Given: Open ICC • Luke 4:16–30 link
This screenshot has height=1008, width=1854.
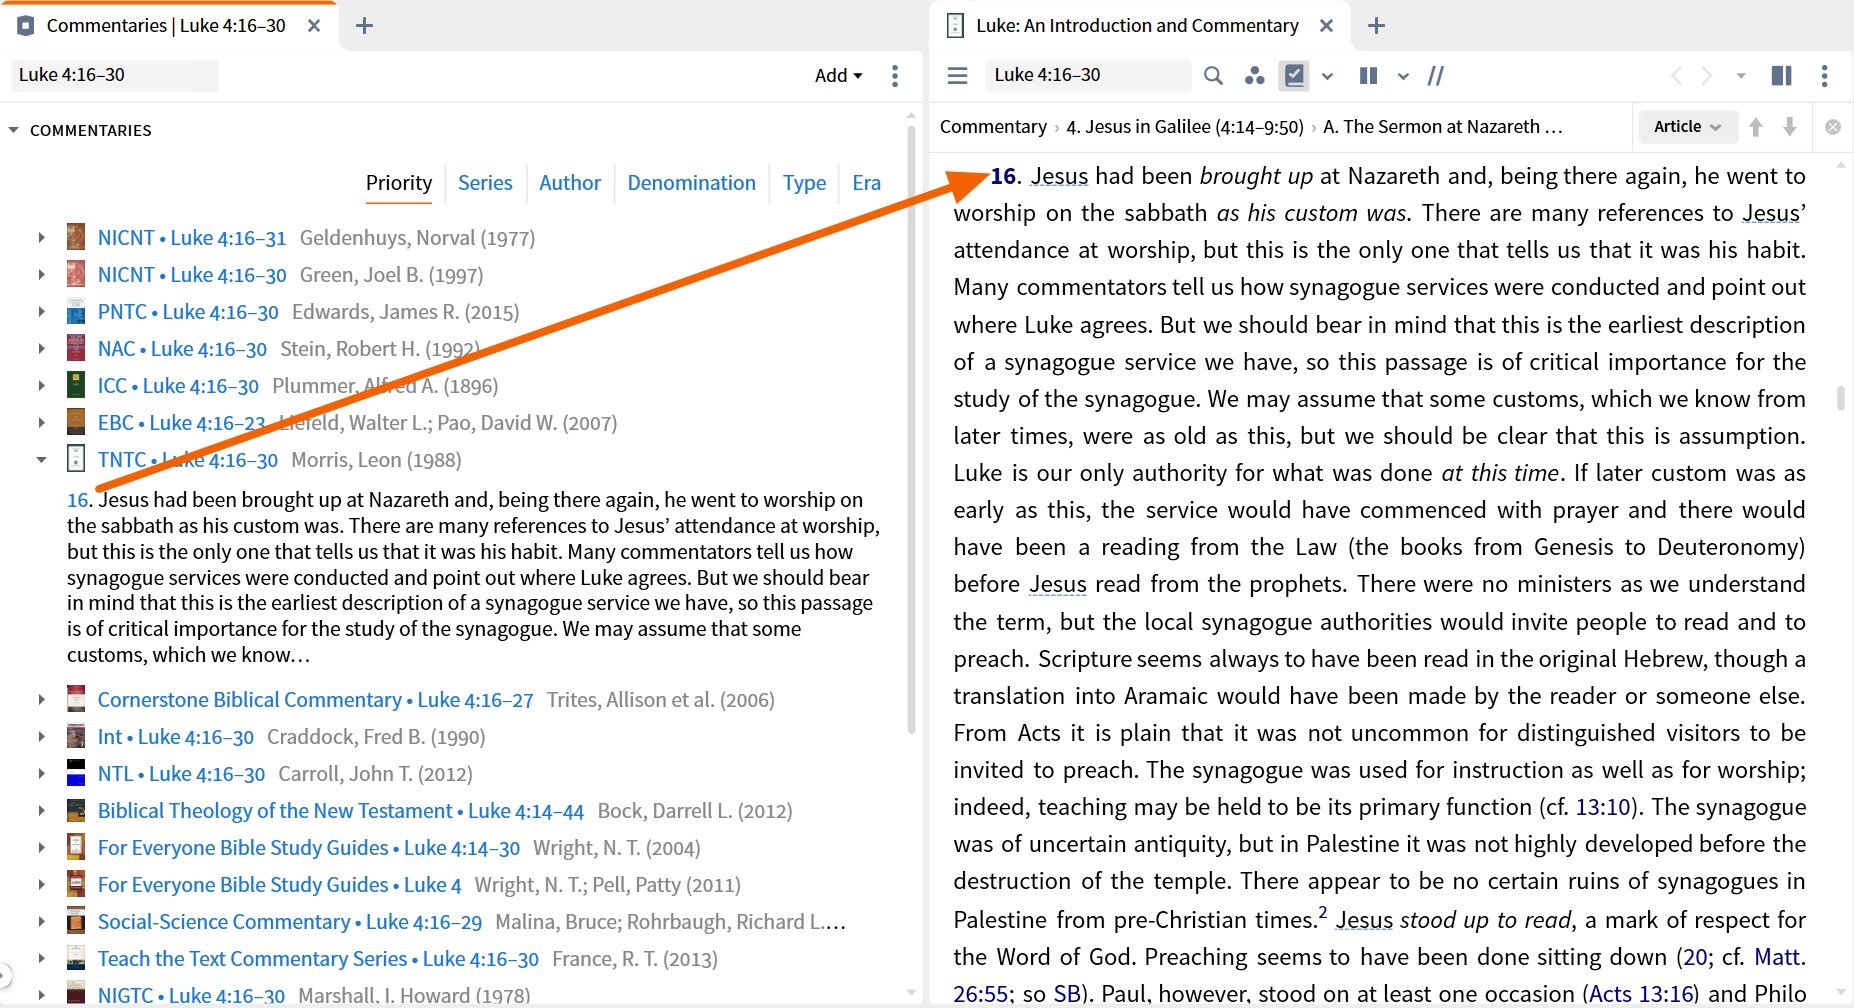Looking at the screenshot, I should (x=178, y=386).
